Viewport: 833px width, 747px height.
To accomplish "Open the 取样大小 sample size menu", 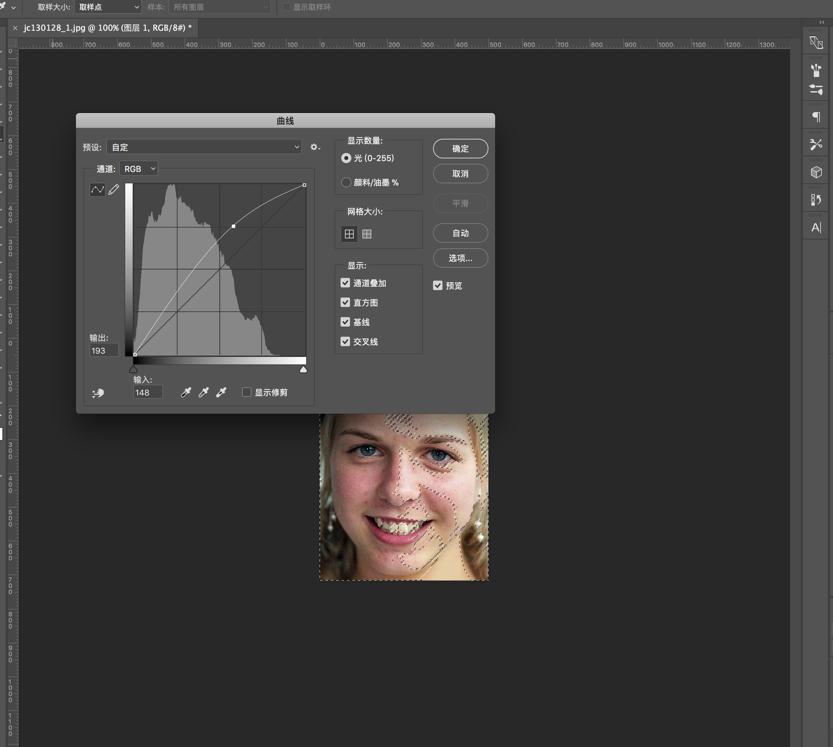I will coord(105,7).
